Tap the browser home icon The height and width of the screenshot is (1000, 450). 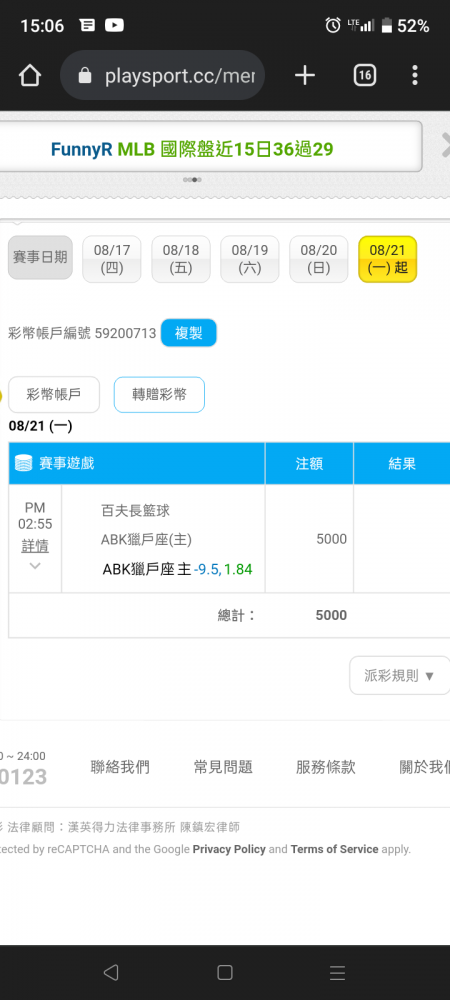click(30, 76)
